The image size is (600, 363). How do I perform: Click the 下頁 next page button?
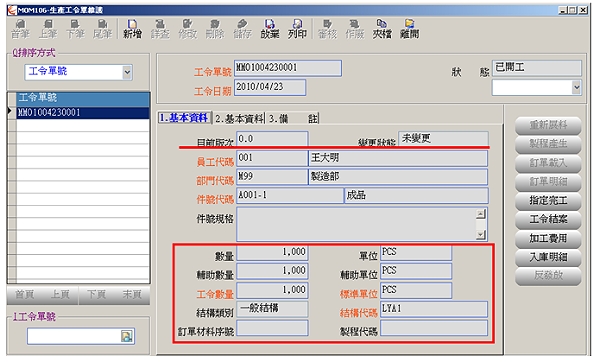coord(96,295)
